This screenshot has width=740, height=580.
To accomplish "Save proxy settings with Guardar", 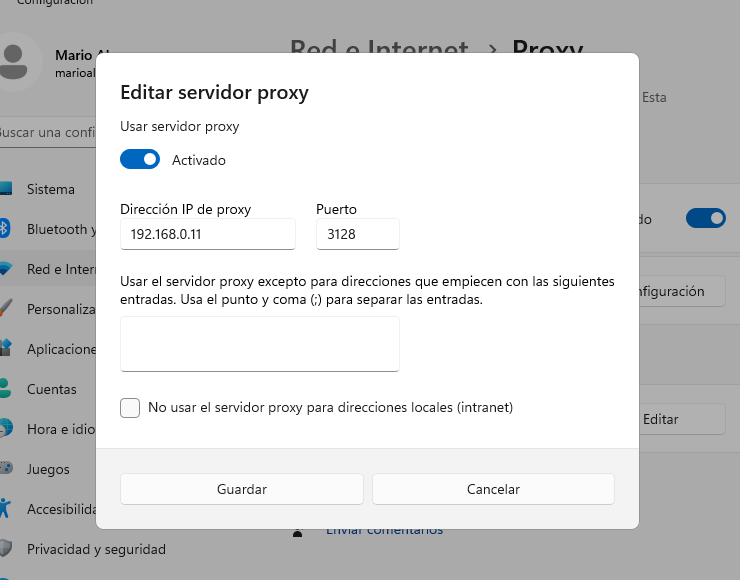I will (x=242, y=489).
